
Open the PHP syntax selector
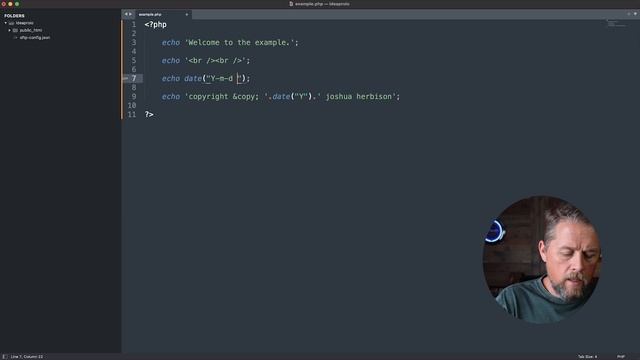coord(621,357)
